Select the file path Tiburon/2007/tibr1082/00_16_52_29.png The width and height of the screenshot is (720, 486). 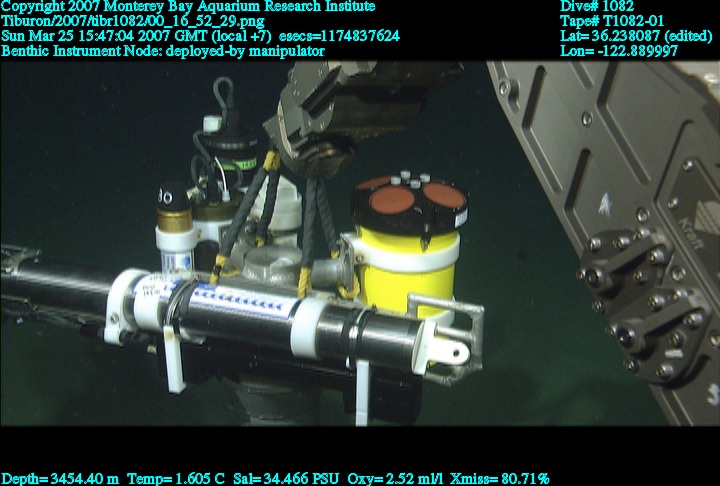click(x=133, y=22)
